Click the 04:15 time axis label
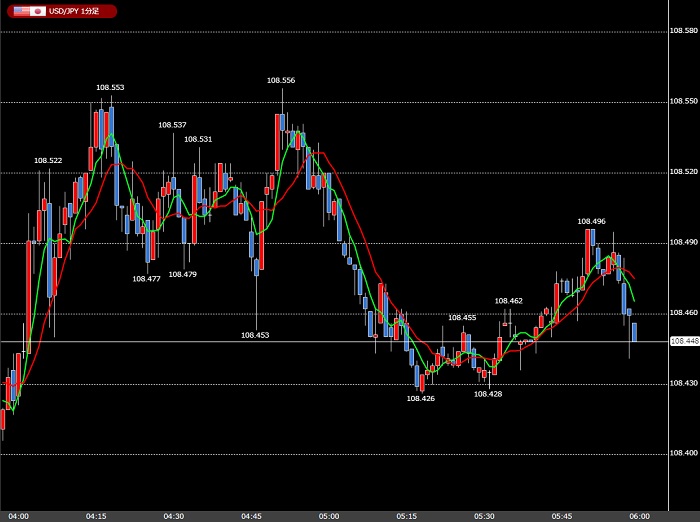The image size is (700, 522). 96,517
